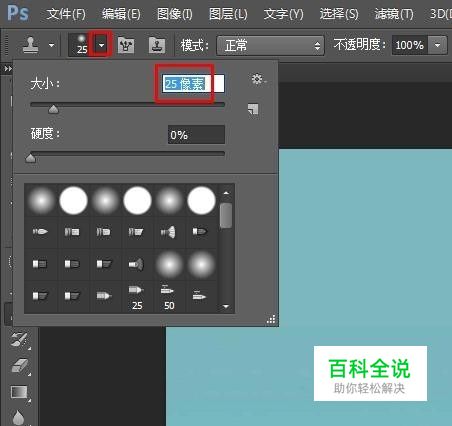Screen dimensions: 452x426
Task: Click the 大小 size slider handle
Action: pyautogui.click(x=53, y=109)
